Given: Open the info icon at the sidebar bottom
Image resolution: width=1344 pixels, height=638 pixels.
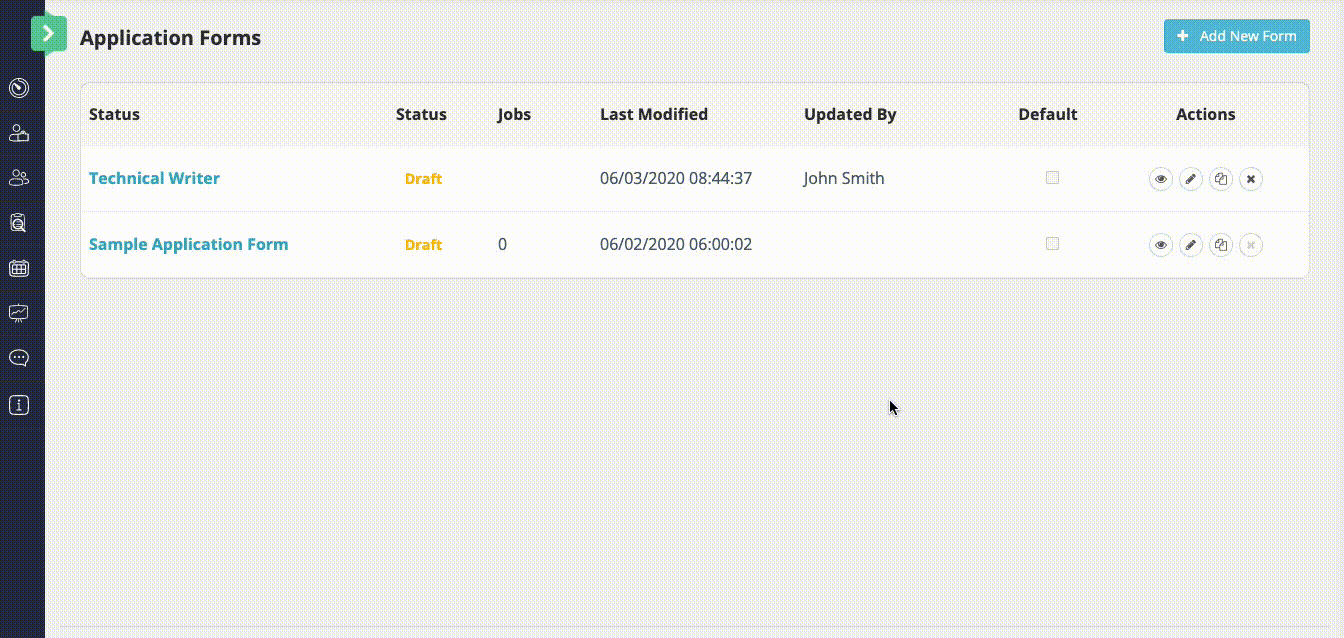Looking at the screenshot, I should (18, 404).
